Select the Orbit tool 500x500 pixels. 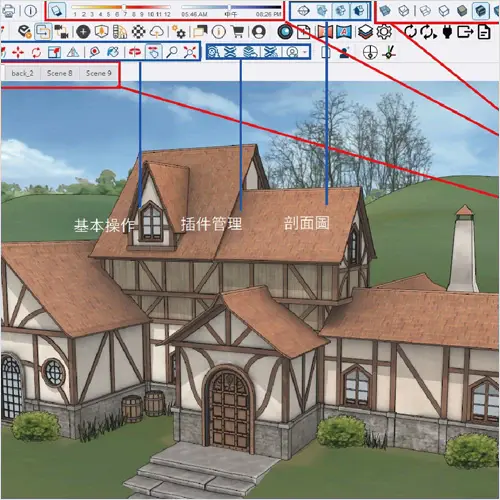(x=135, y=52)
